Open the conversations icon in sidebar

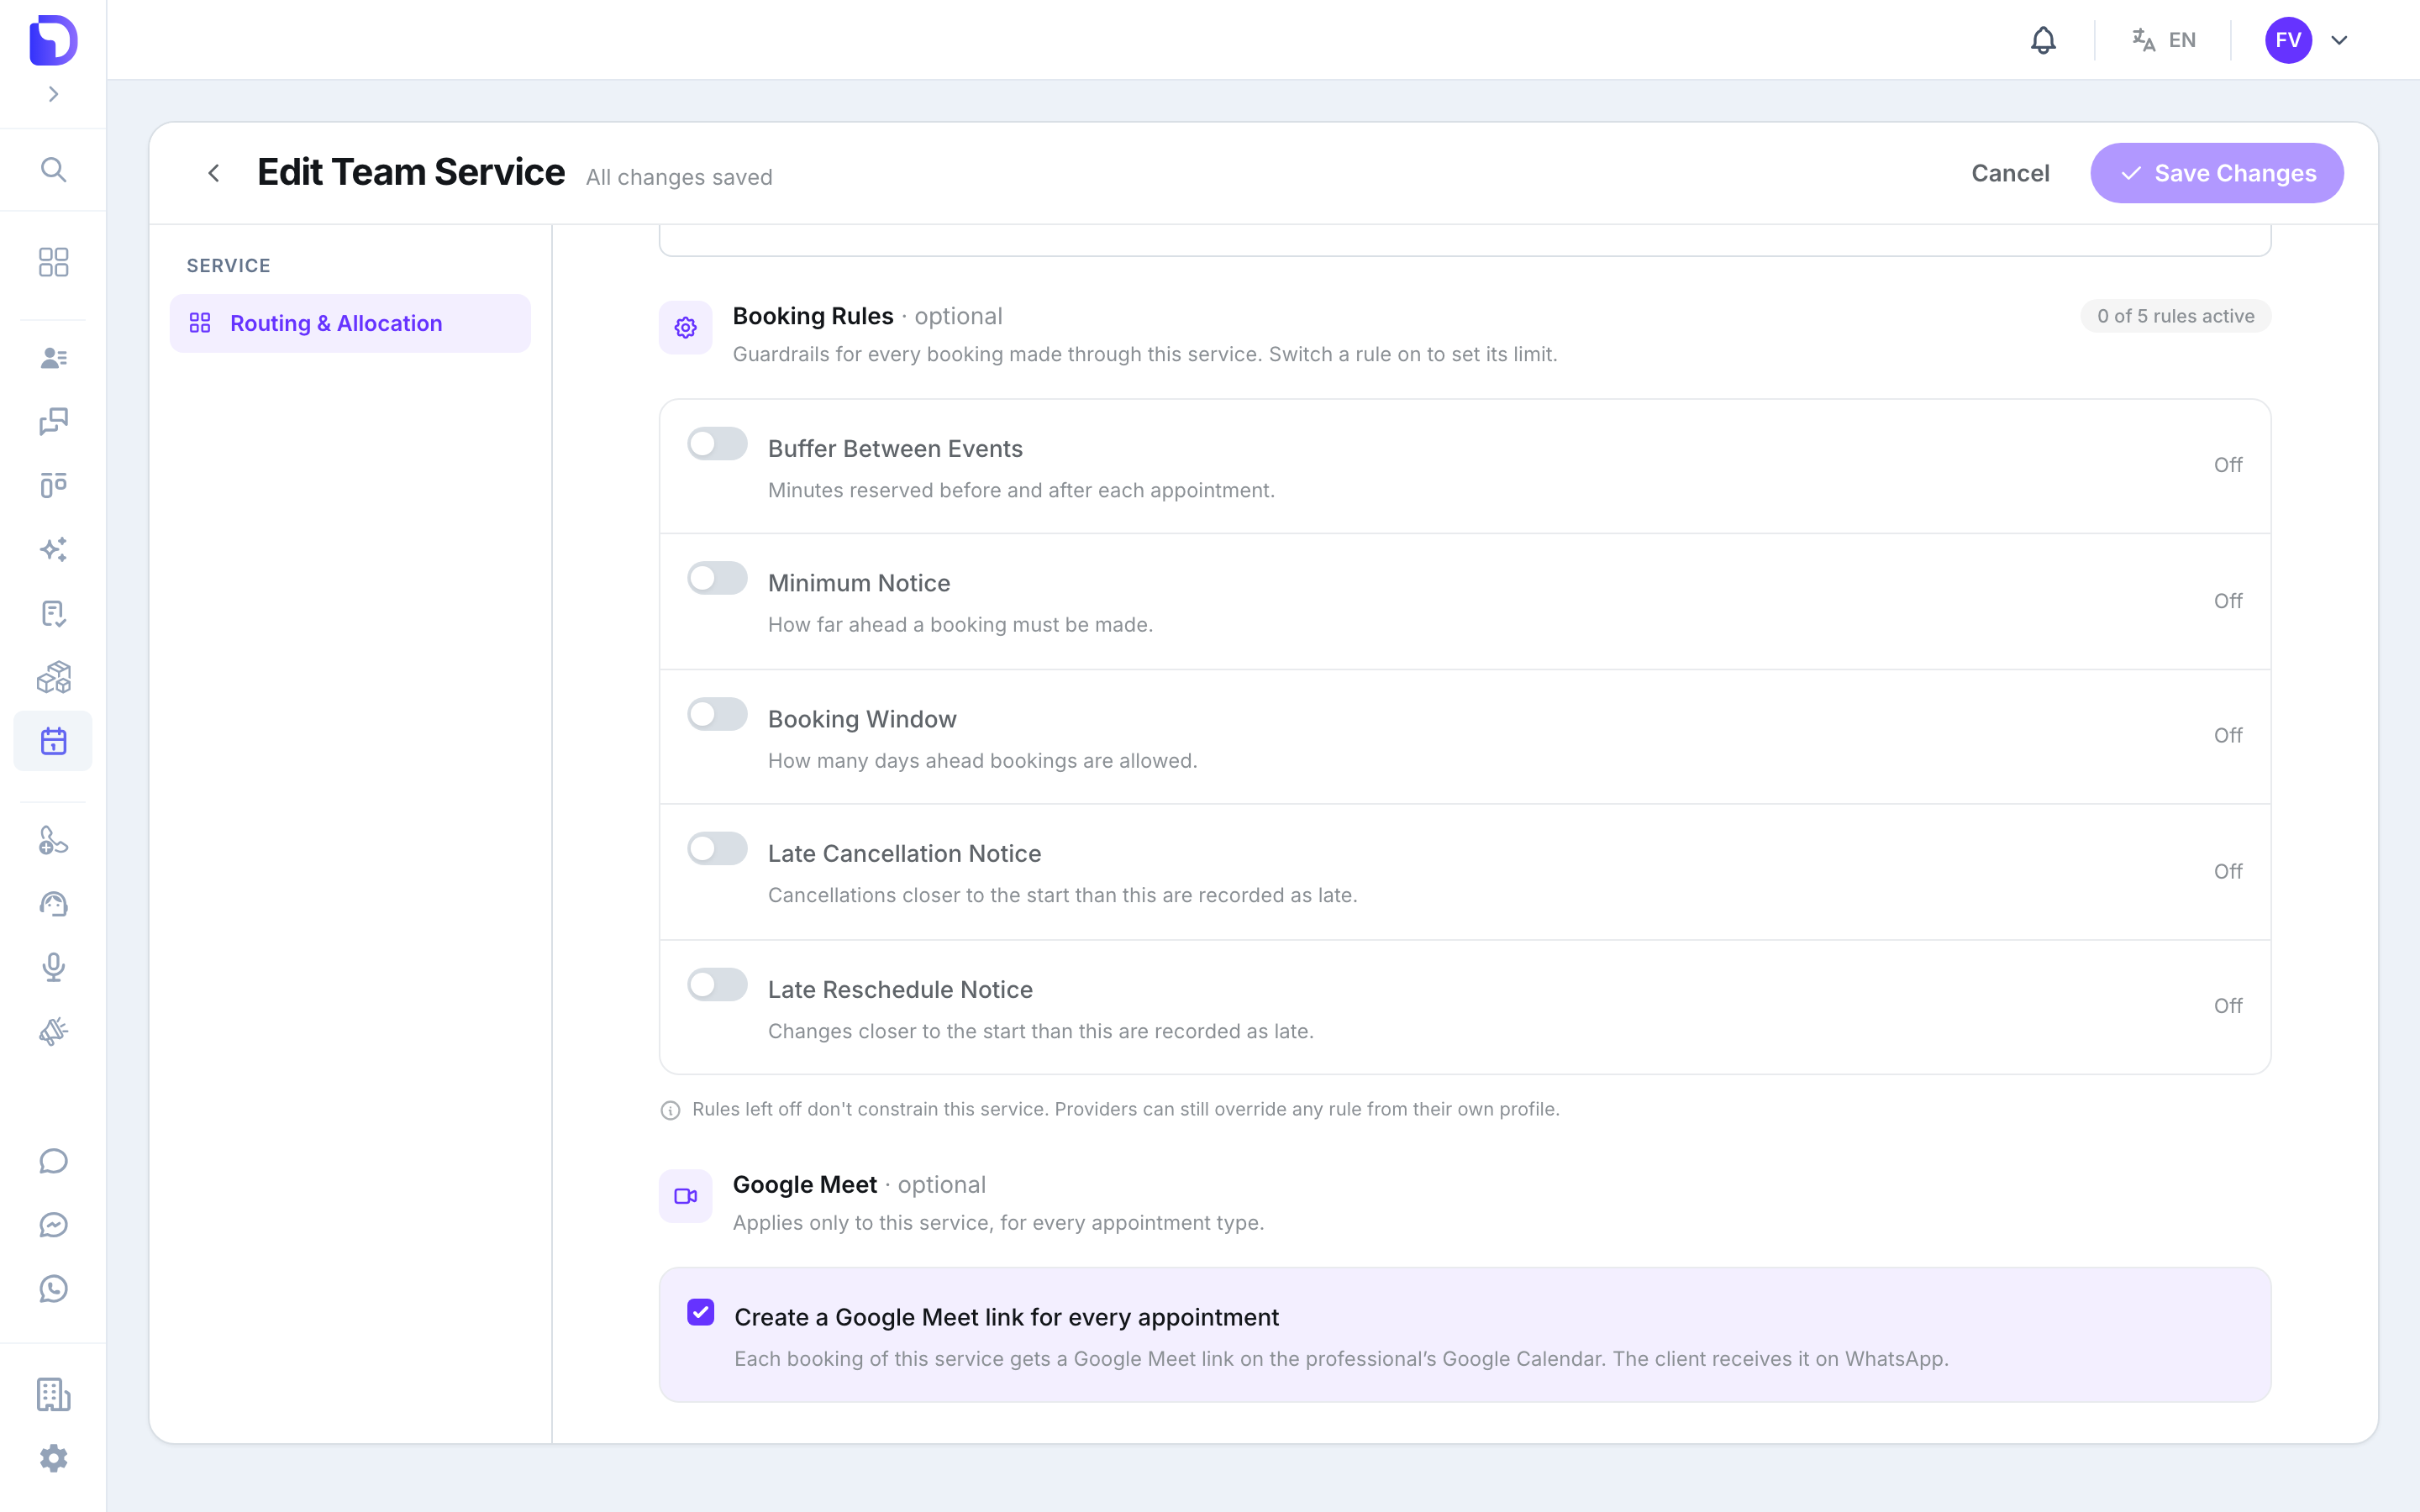(53, 421)
